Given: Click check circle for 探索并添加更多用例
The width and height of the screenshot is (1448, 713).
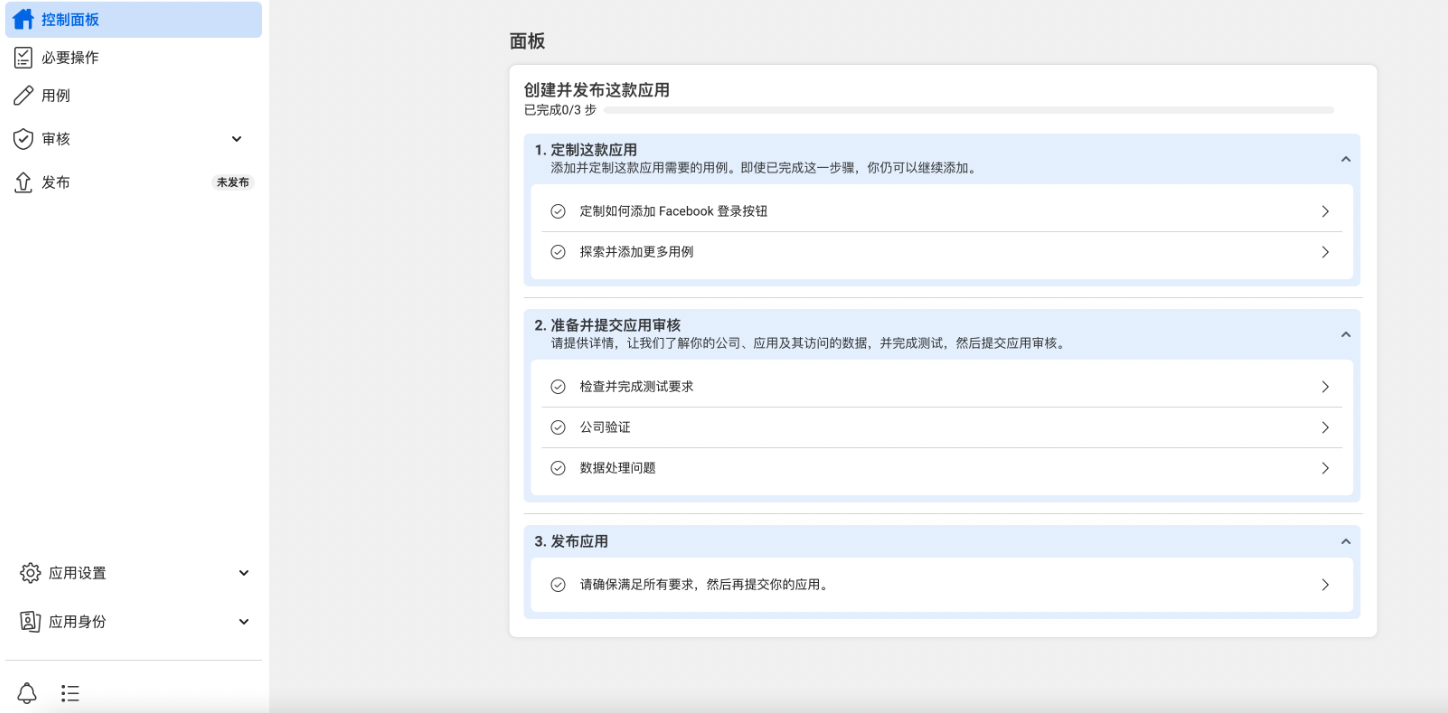Looking at the screenshot, I should coord(558,252).
